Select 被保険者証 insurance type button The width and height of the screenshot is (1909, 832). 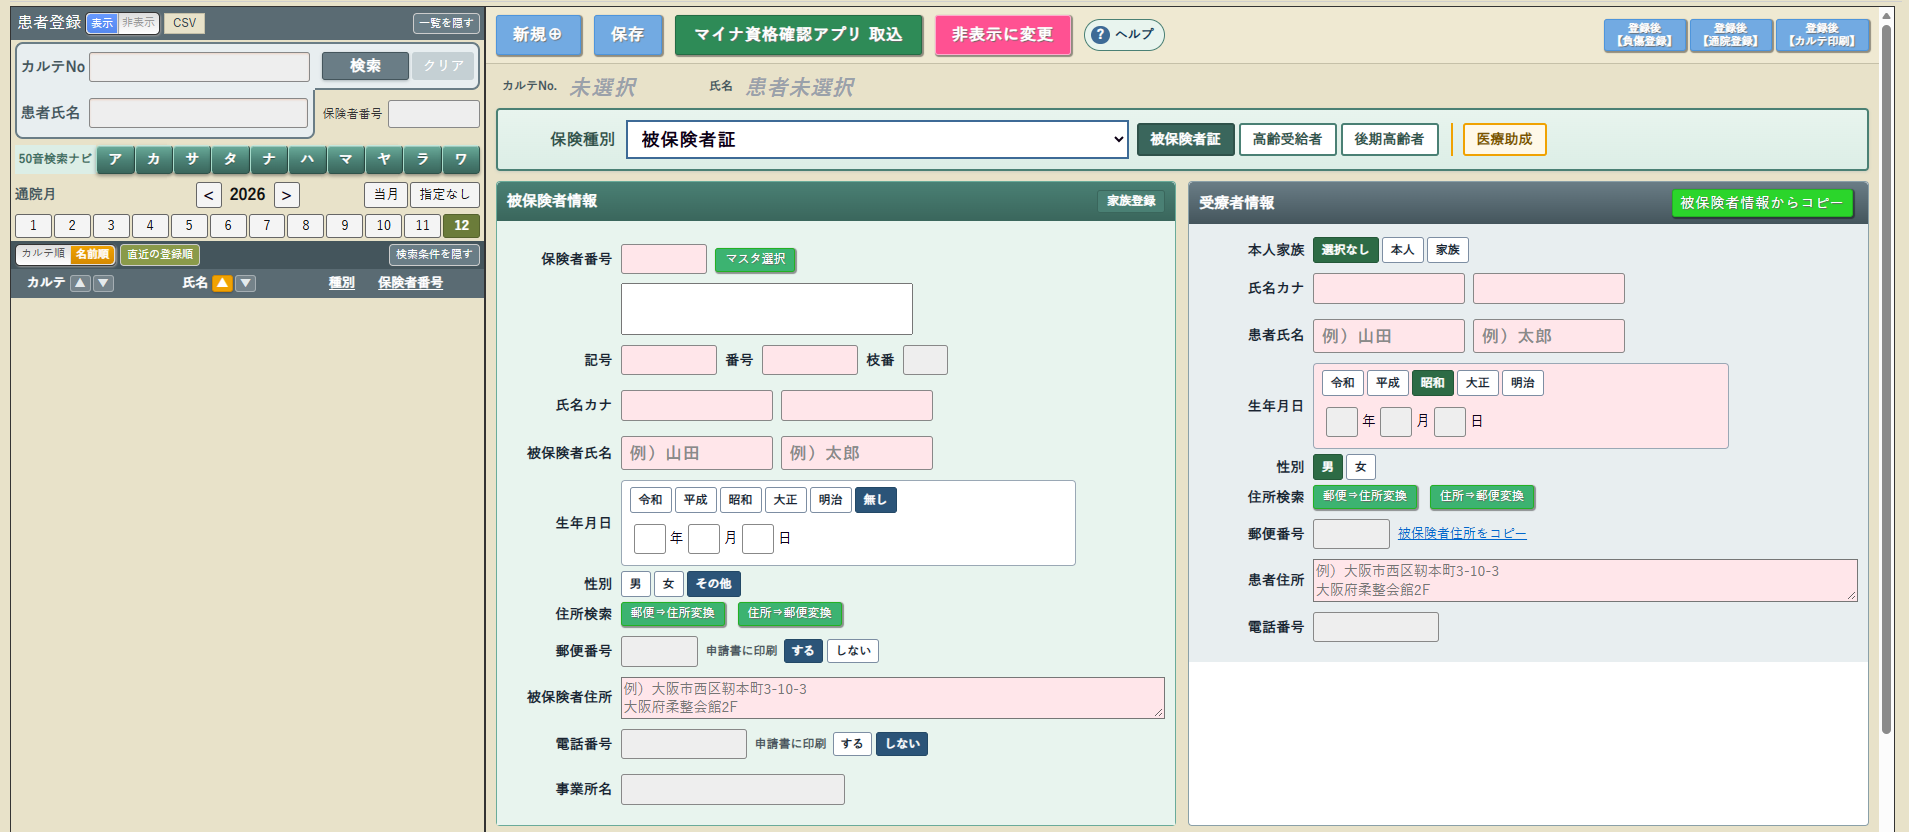click(1185, 140)
